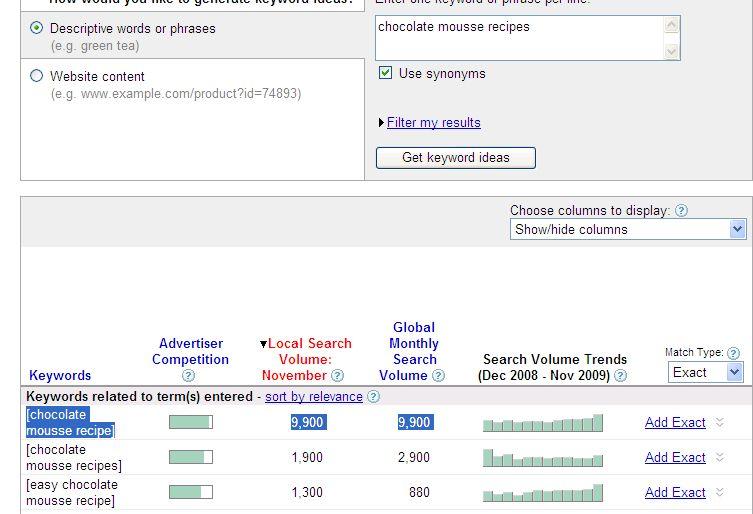Image resolution: width=753 pixels, height=514 pixels.
Task: Click help icon beside Search Volume Trends dates
Action: tap(620, 376)
